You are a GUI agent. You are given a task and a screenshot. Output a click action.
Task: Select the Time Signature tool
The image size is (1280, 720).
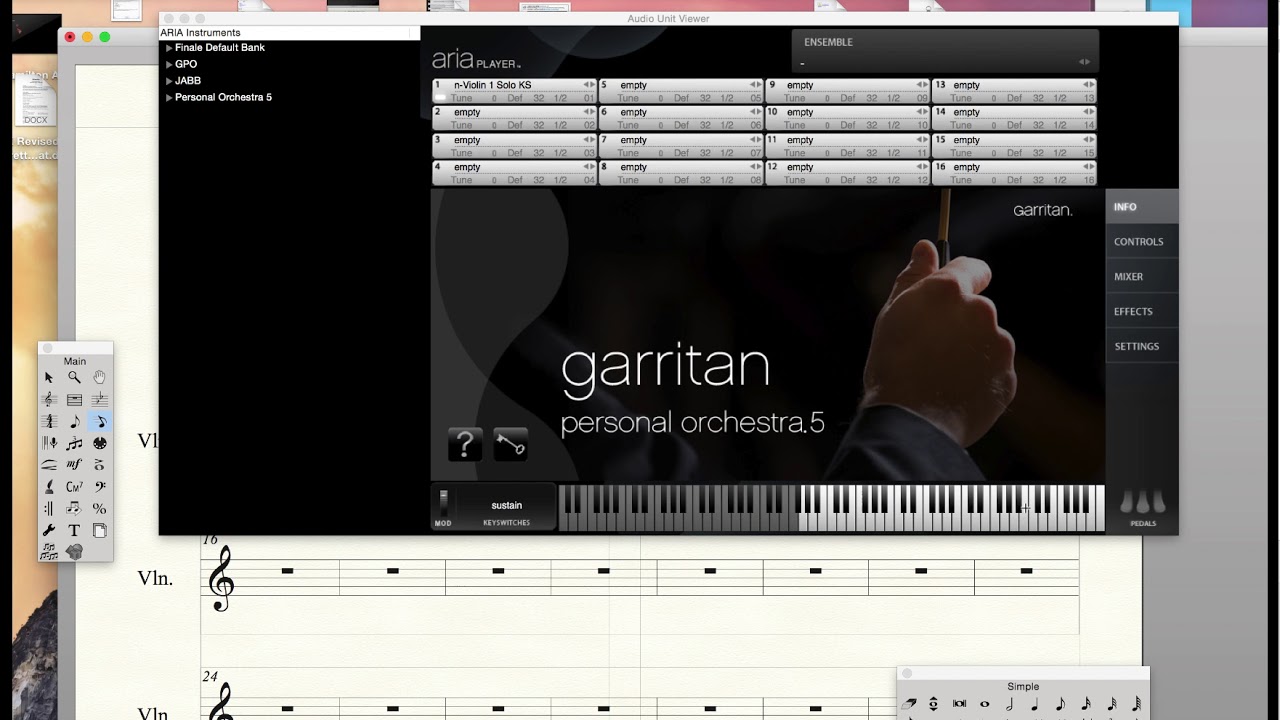coord(49,421)
